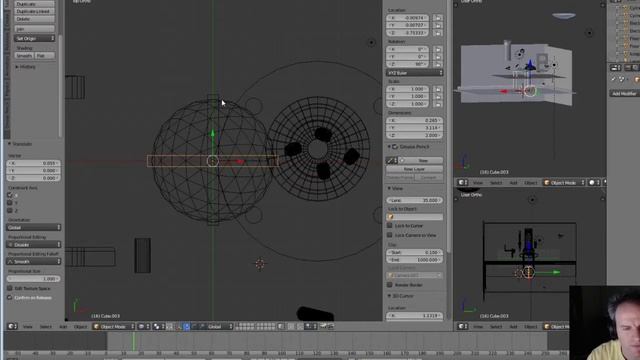Screen dimensions: 640x360
Task: Open Orientation Global dropdown in operator panel
Action: (34, 227)
